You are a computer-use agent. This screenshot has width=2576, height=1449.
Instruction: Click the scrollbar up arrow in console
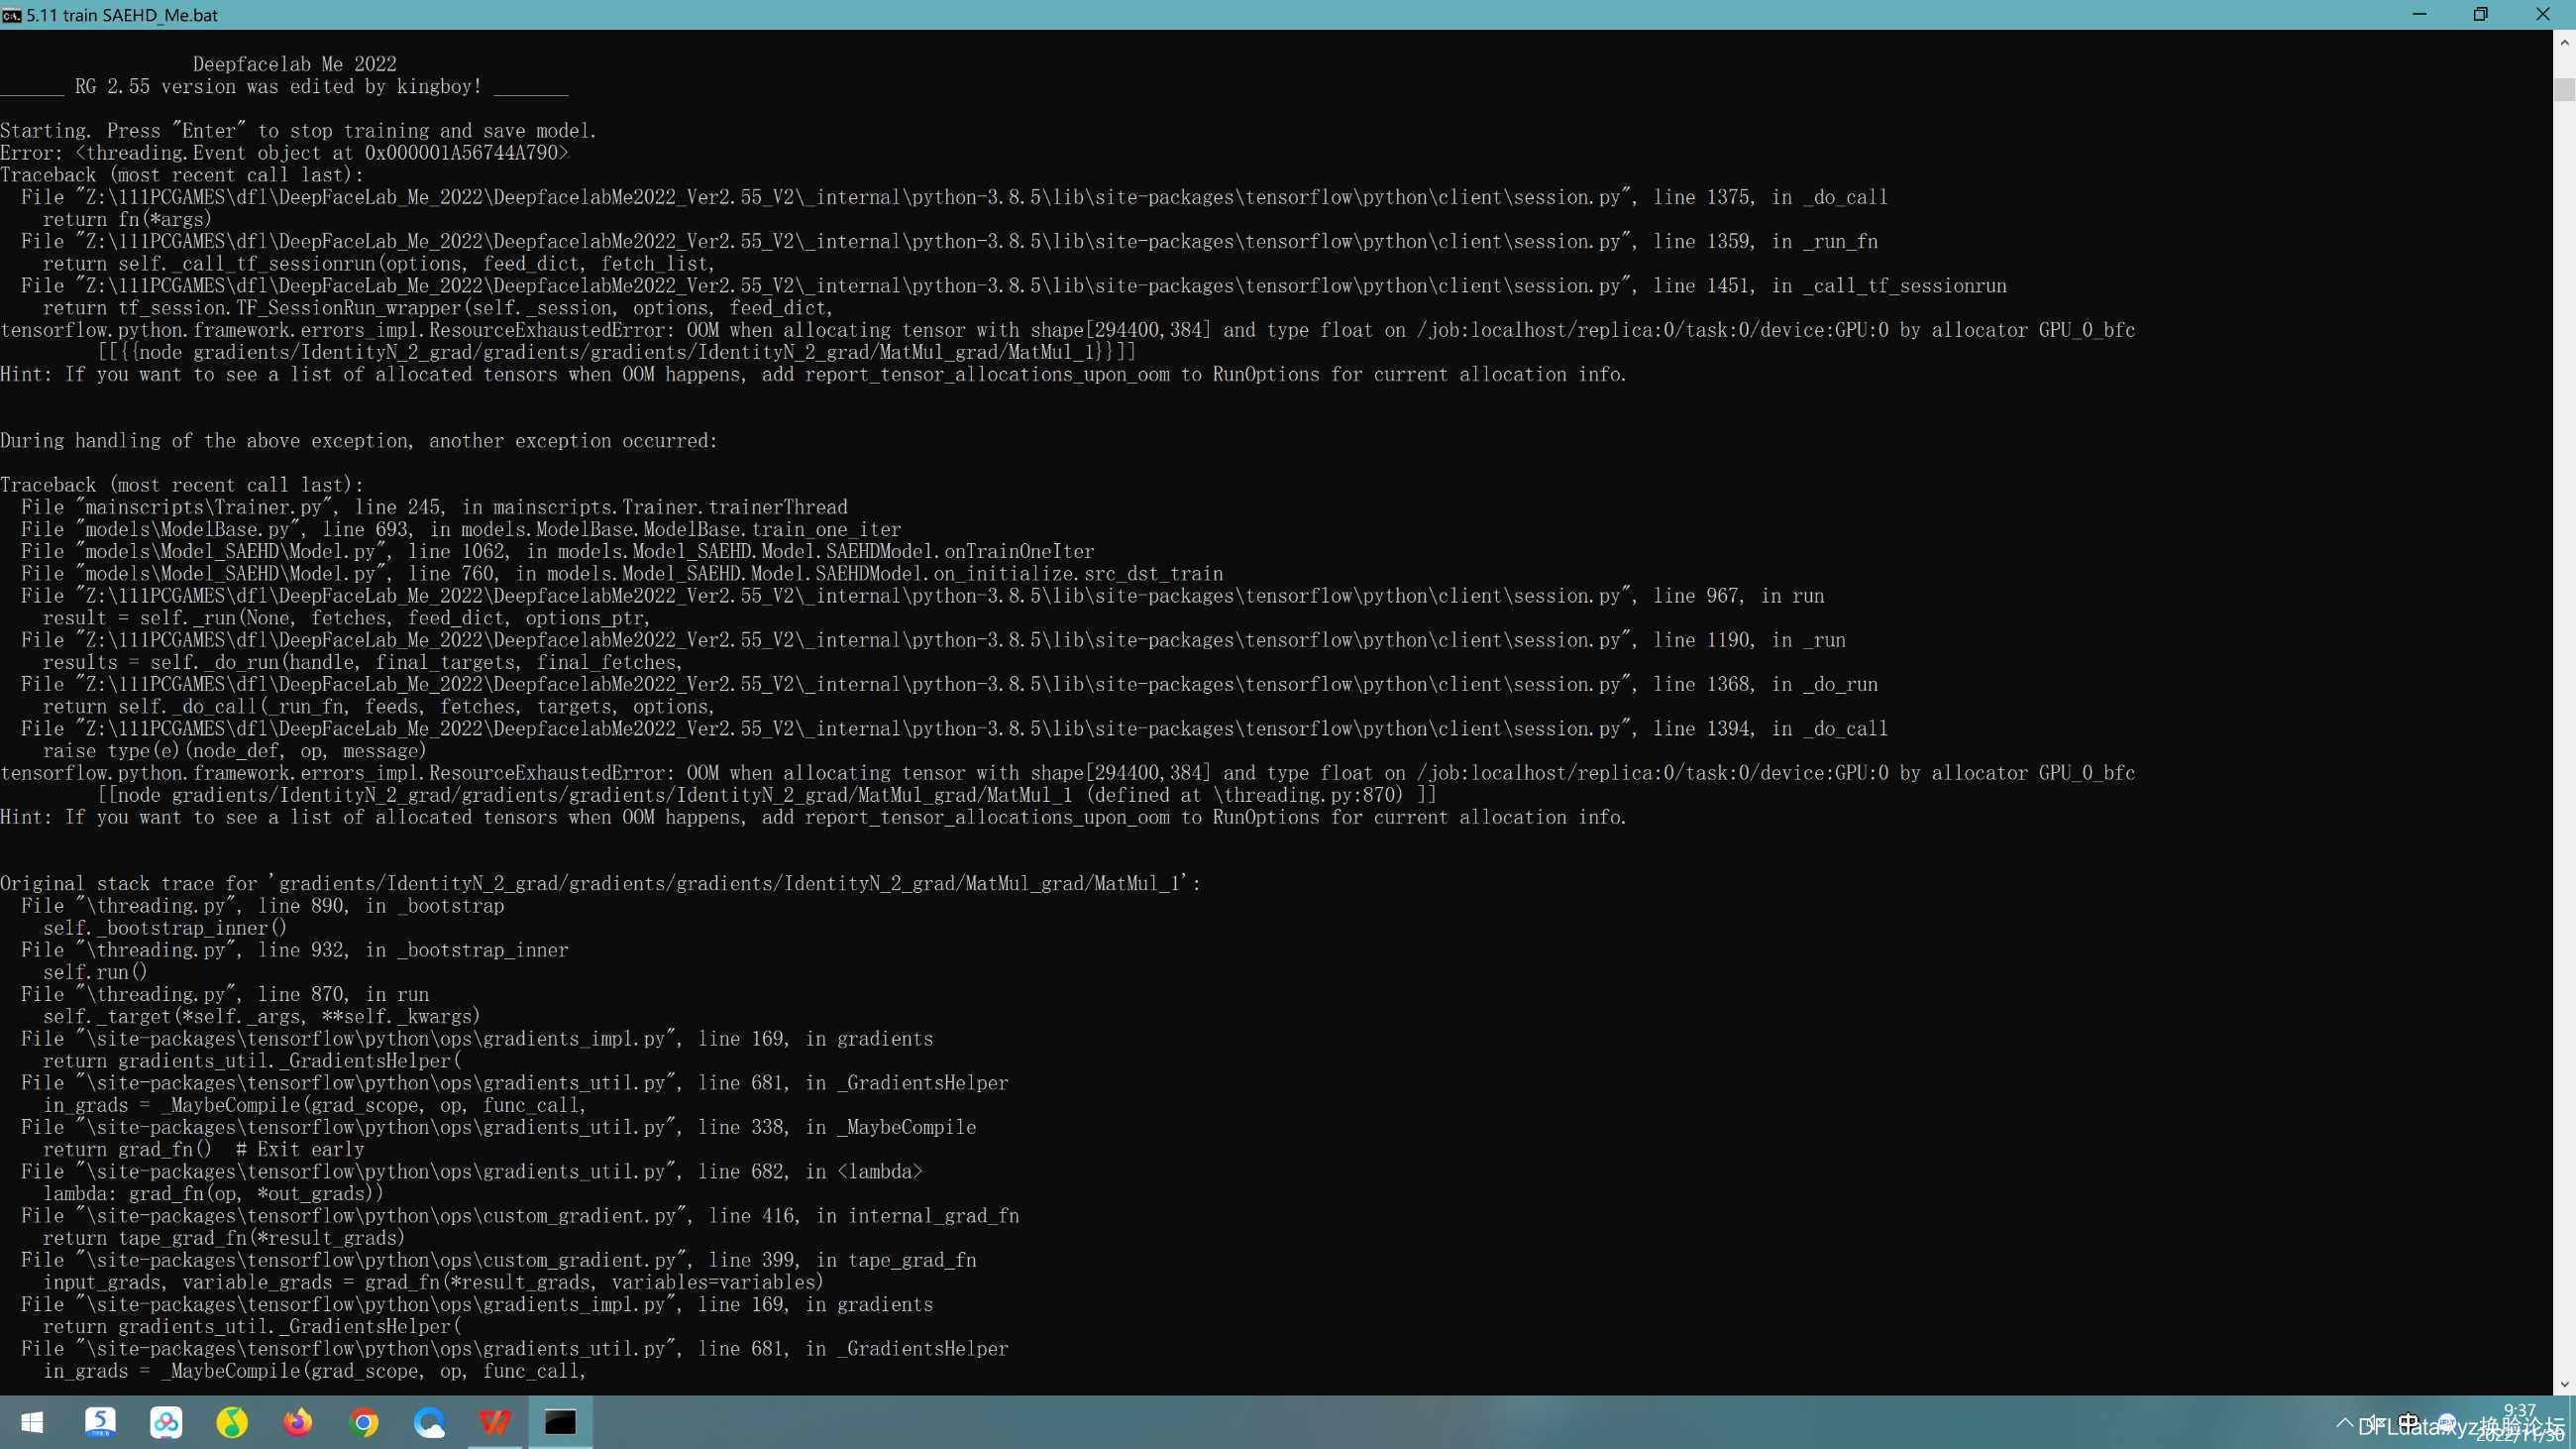click(x=2564, y=42)
